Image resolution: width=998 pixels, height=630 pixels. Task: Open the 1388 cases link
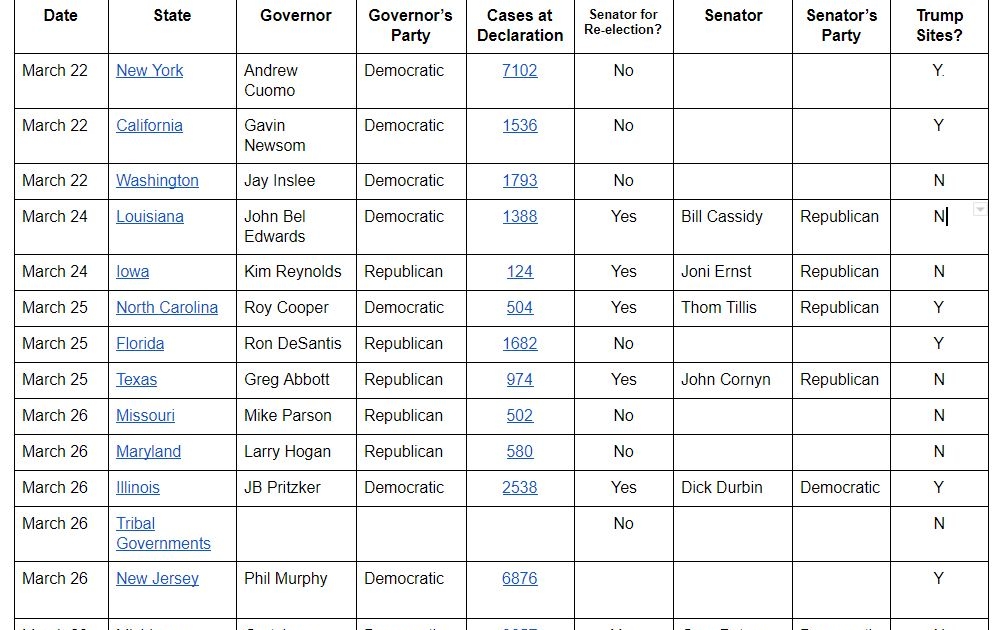pyautogui.click(x=519, y=217)
